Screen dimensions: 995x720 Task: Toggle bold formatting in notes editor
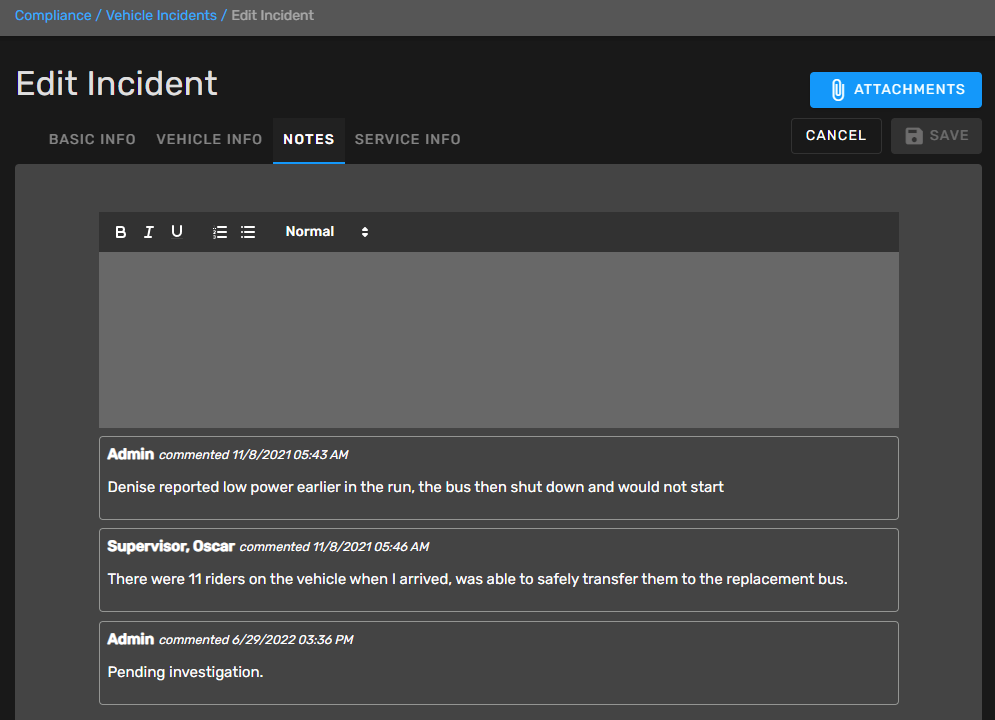(121, 232)
